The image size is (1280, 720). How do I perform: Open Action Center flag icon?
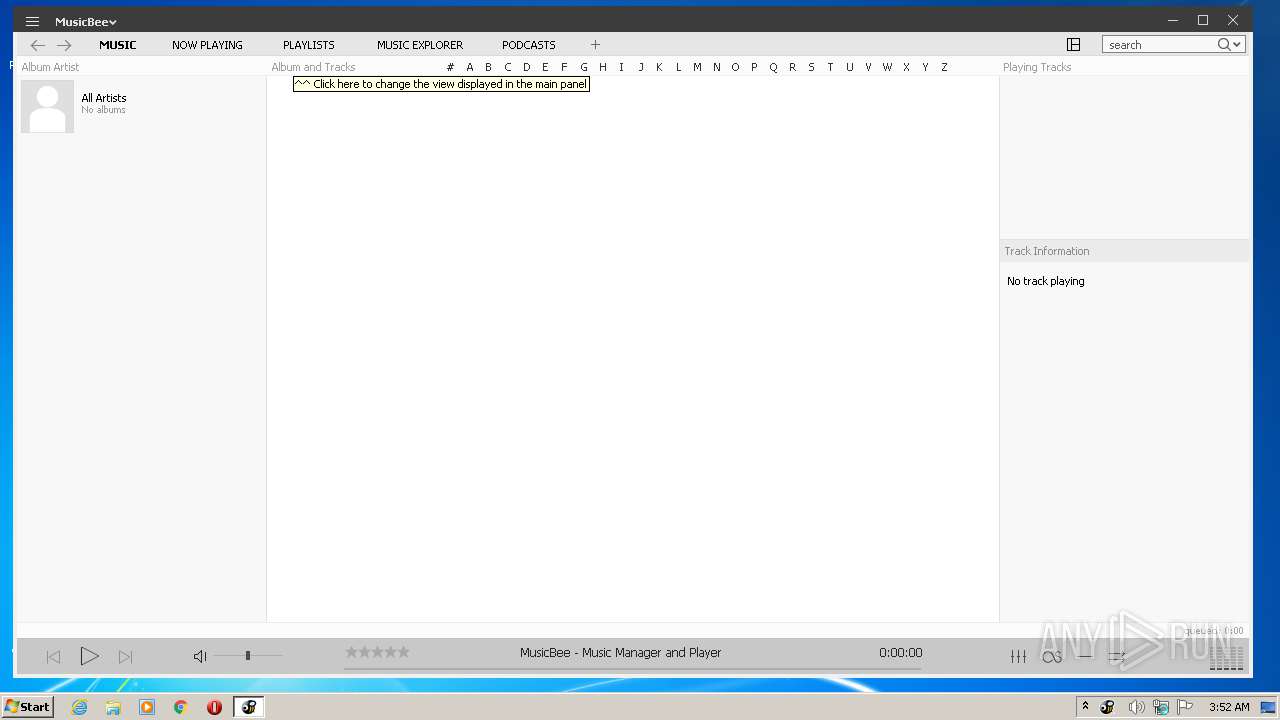click(1187, 707)
